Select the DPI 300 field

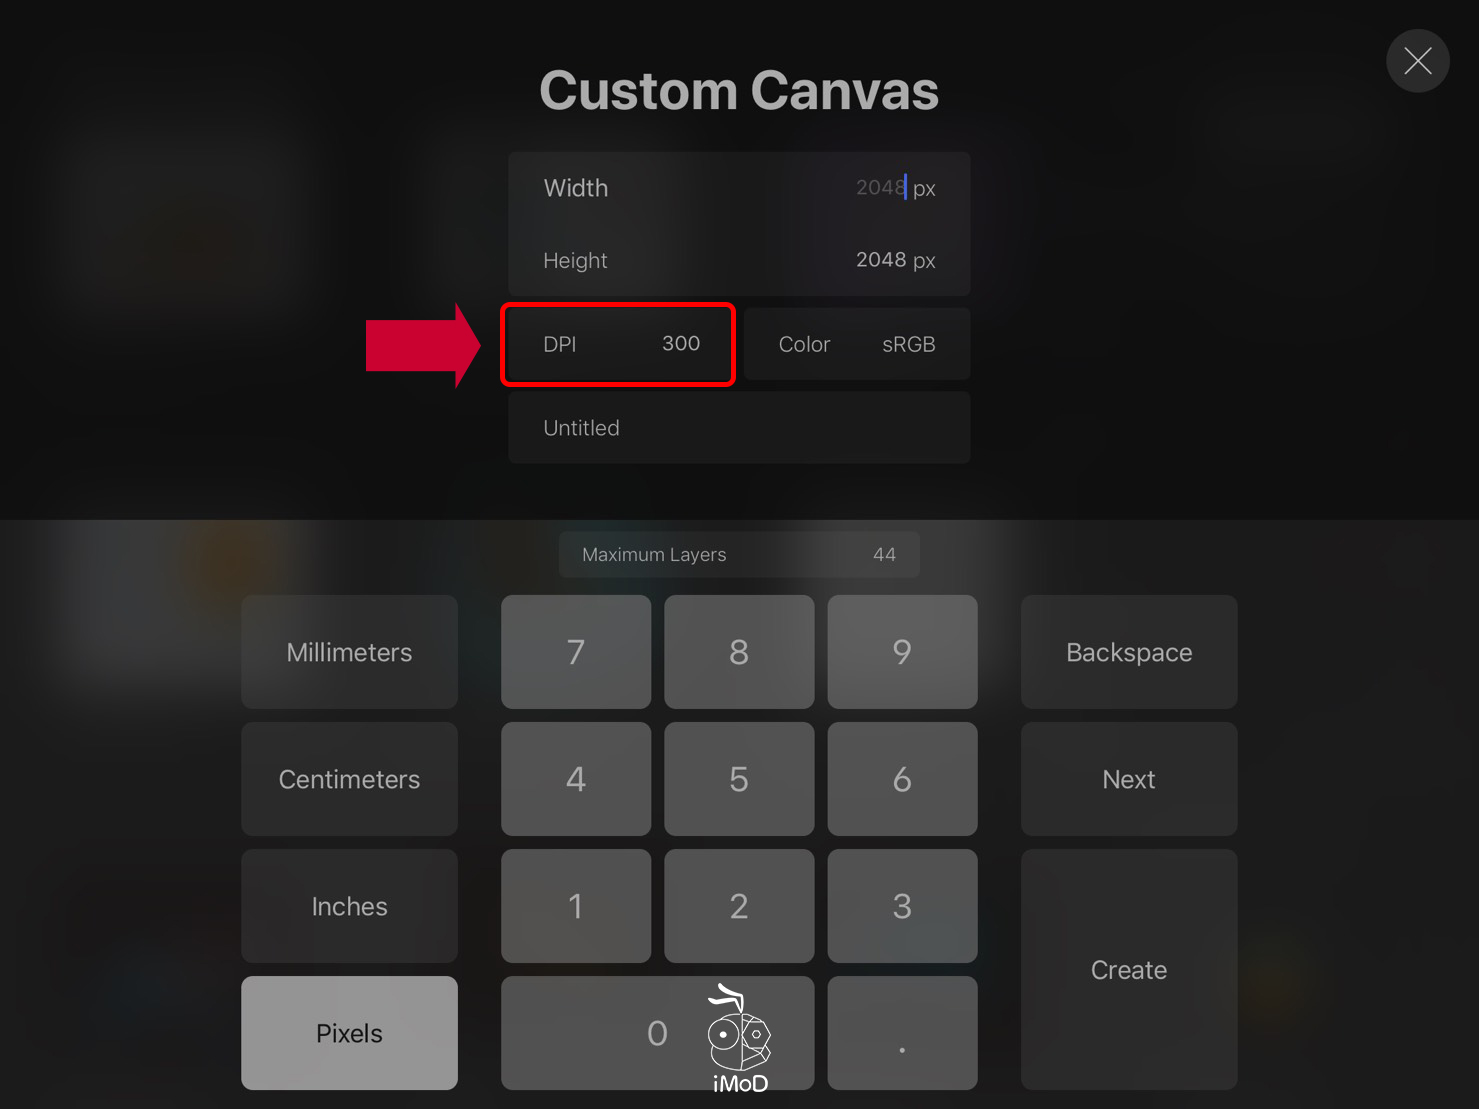tap(620, 344)
